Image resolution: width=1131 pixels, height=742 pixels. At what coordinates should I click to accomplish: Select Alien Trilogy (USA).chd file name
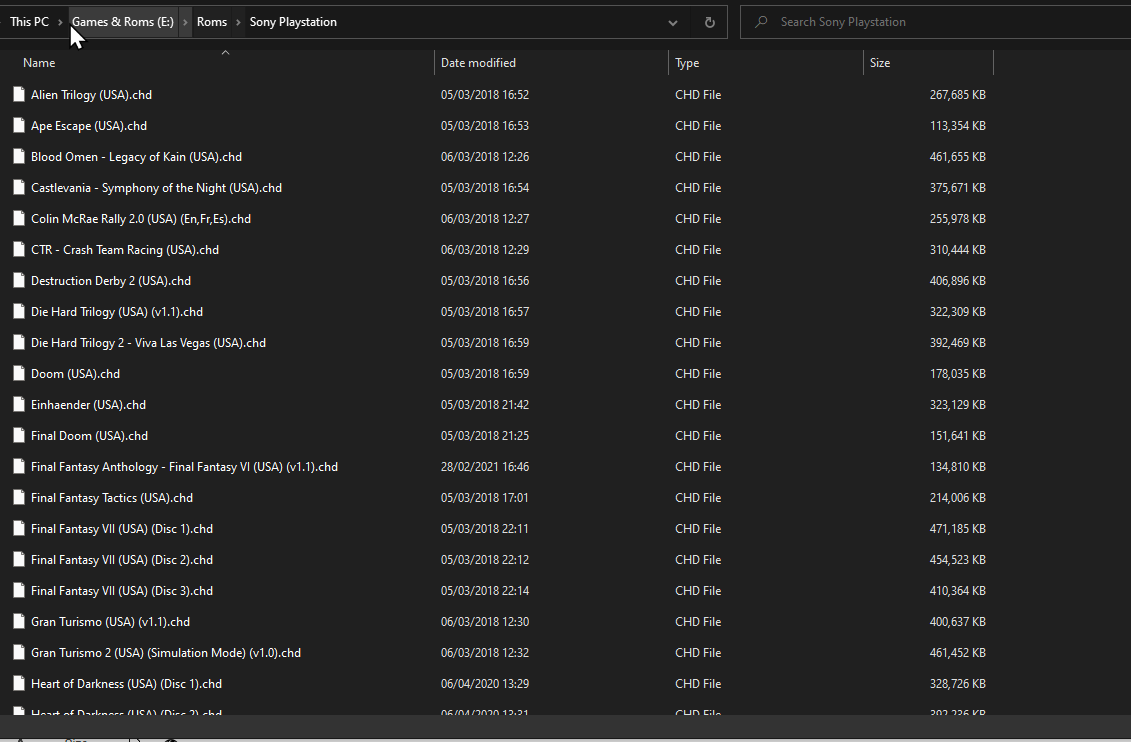coord(92,94)
